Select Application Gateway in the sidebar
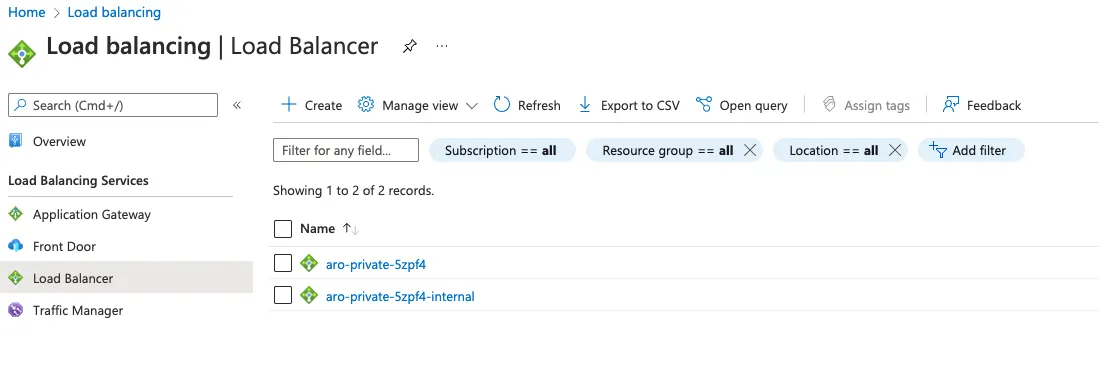1099x383 pixels. tap(92, 215)
